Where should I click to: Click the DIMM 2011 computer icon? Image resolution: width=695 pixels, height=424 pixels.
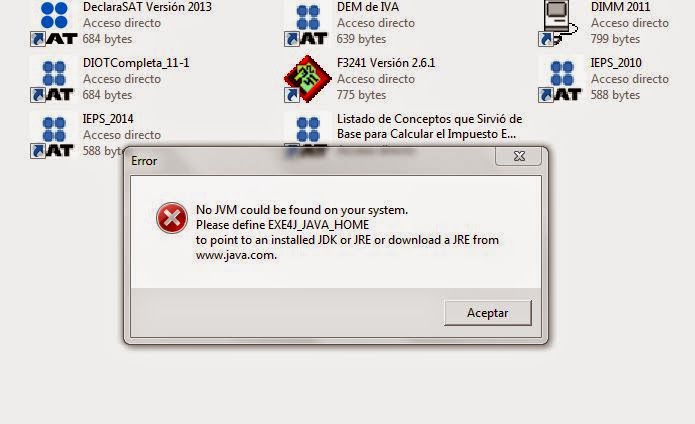click(x=558, y=23)
